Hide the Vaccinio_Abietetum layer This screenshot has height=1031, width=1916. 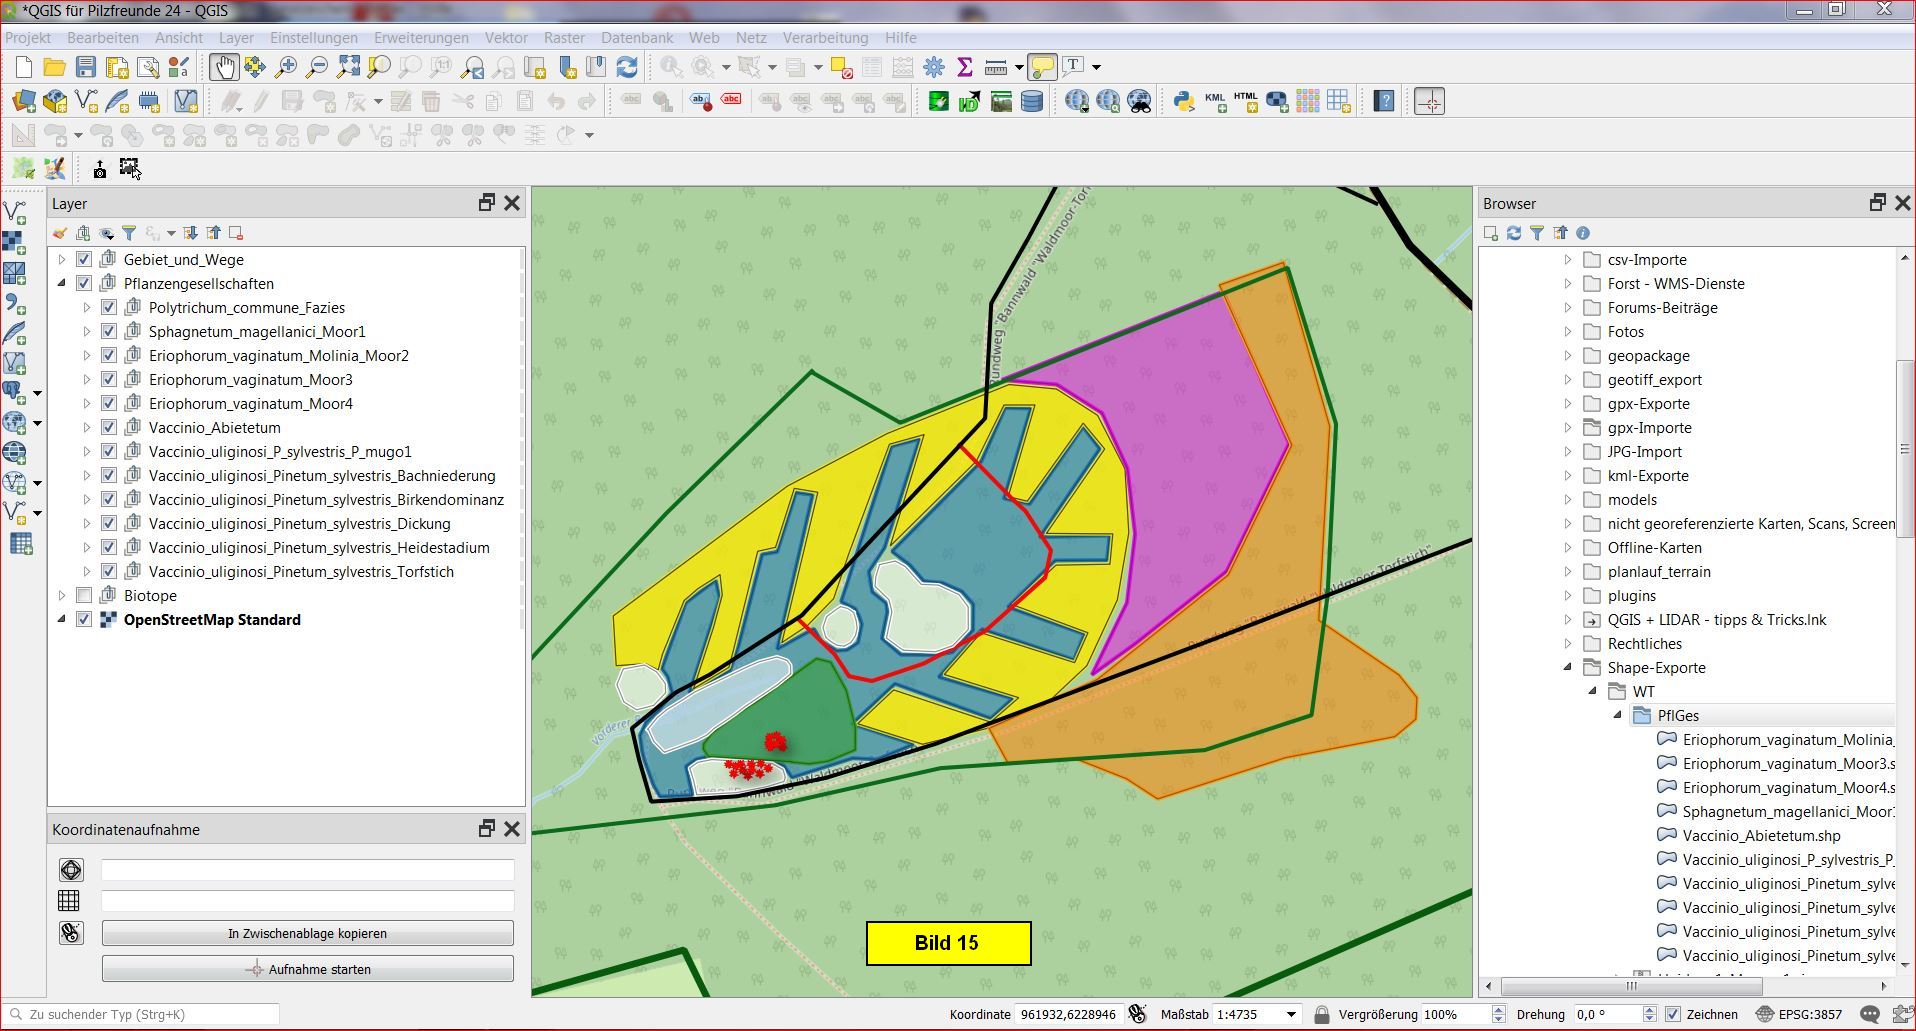click(x=109, y=428)
